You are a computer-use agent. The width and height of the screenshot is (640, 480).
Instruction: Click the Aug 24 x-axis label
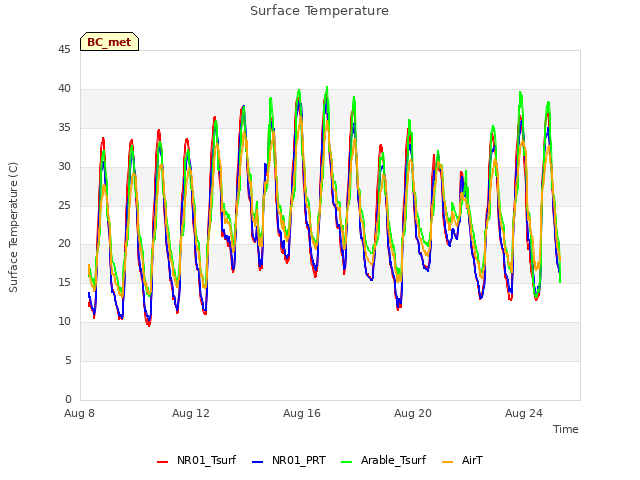524,413
